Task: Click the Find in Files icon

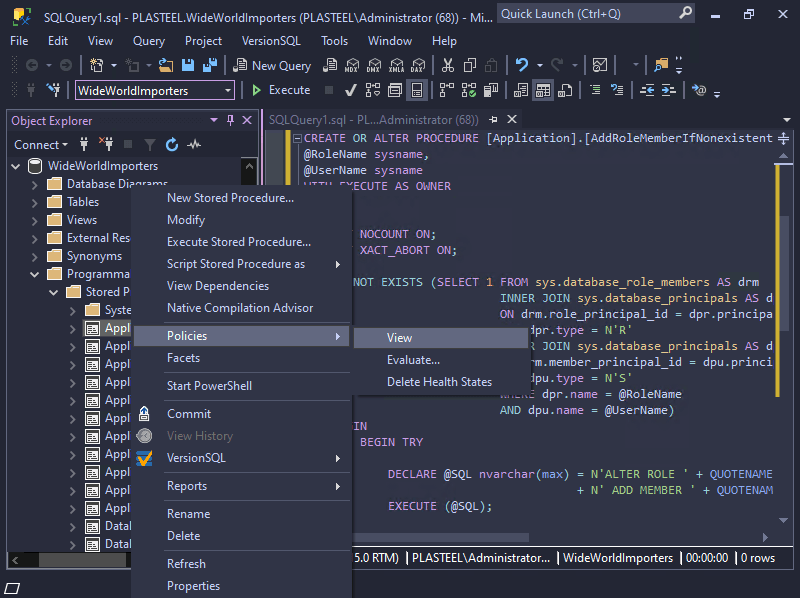Action: click(x=661, y=65)
